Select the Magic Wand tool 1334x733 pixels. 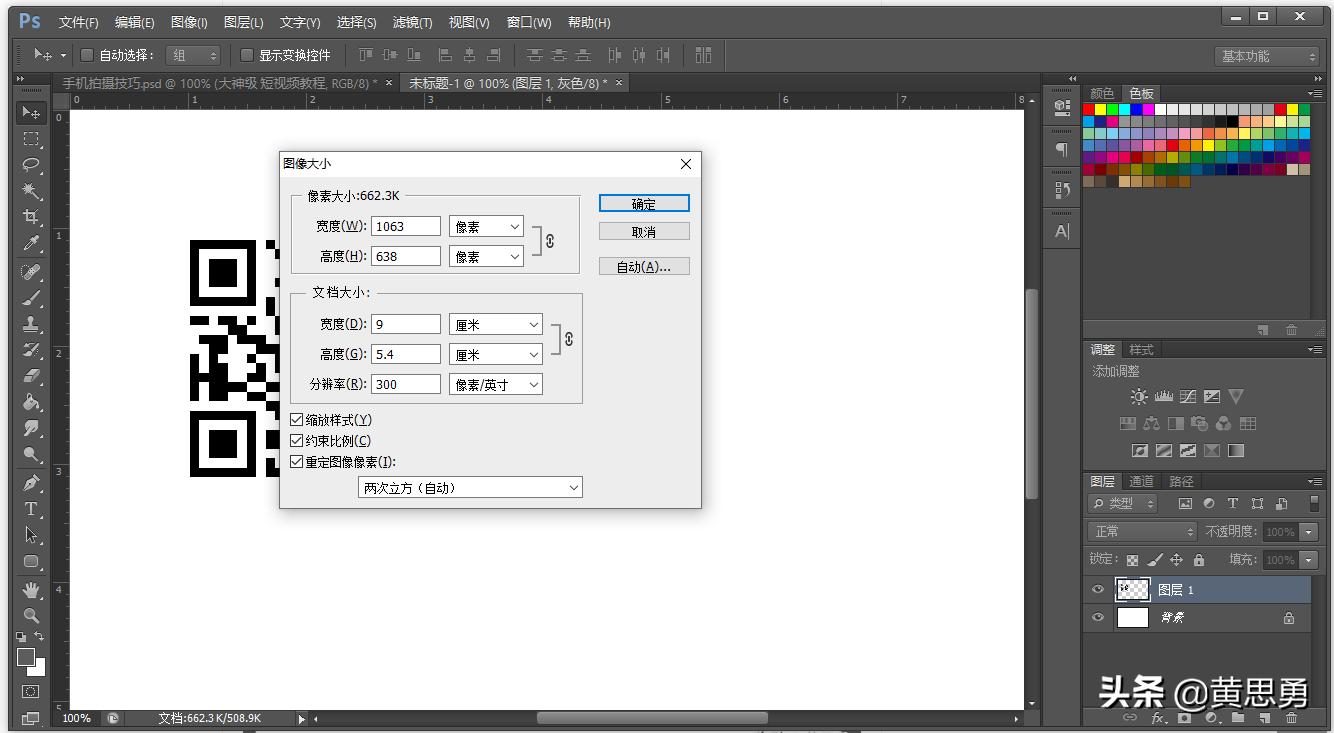pyautogui.click(x=31, y=191)
